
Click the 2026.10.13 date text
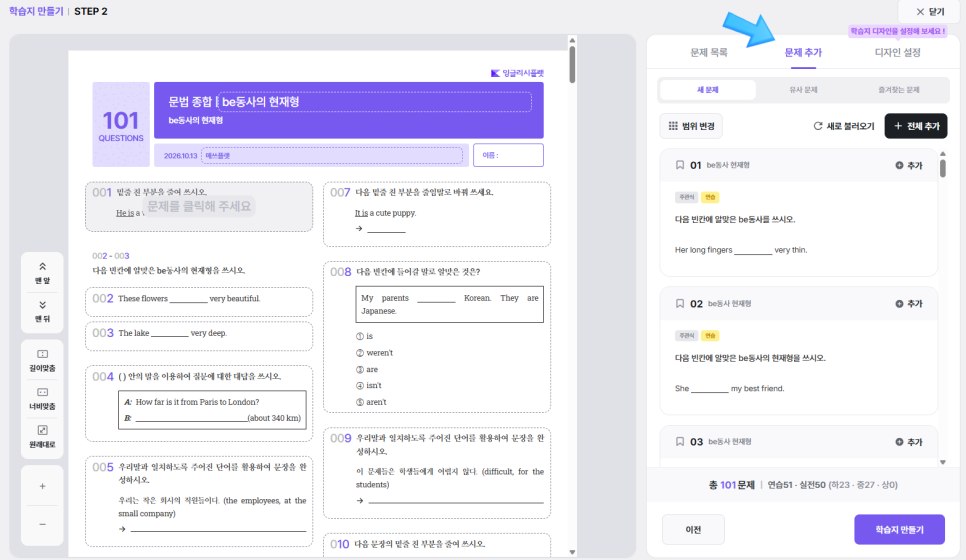(x=181, y=156)
